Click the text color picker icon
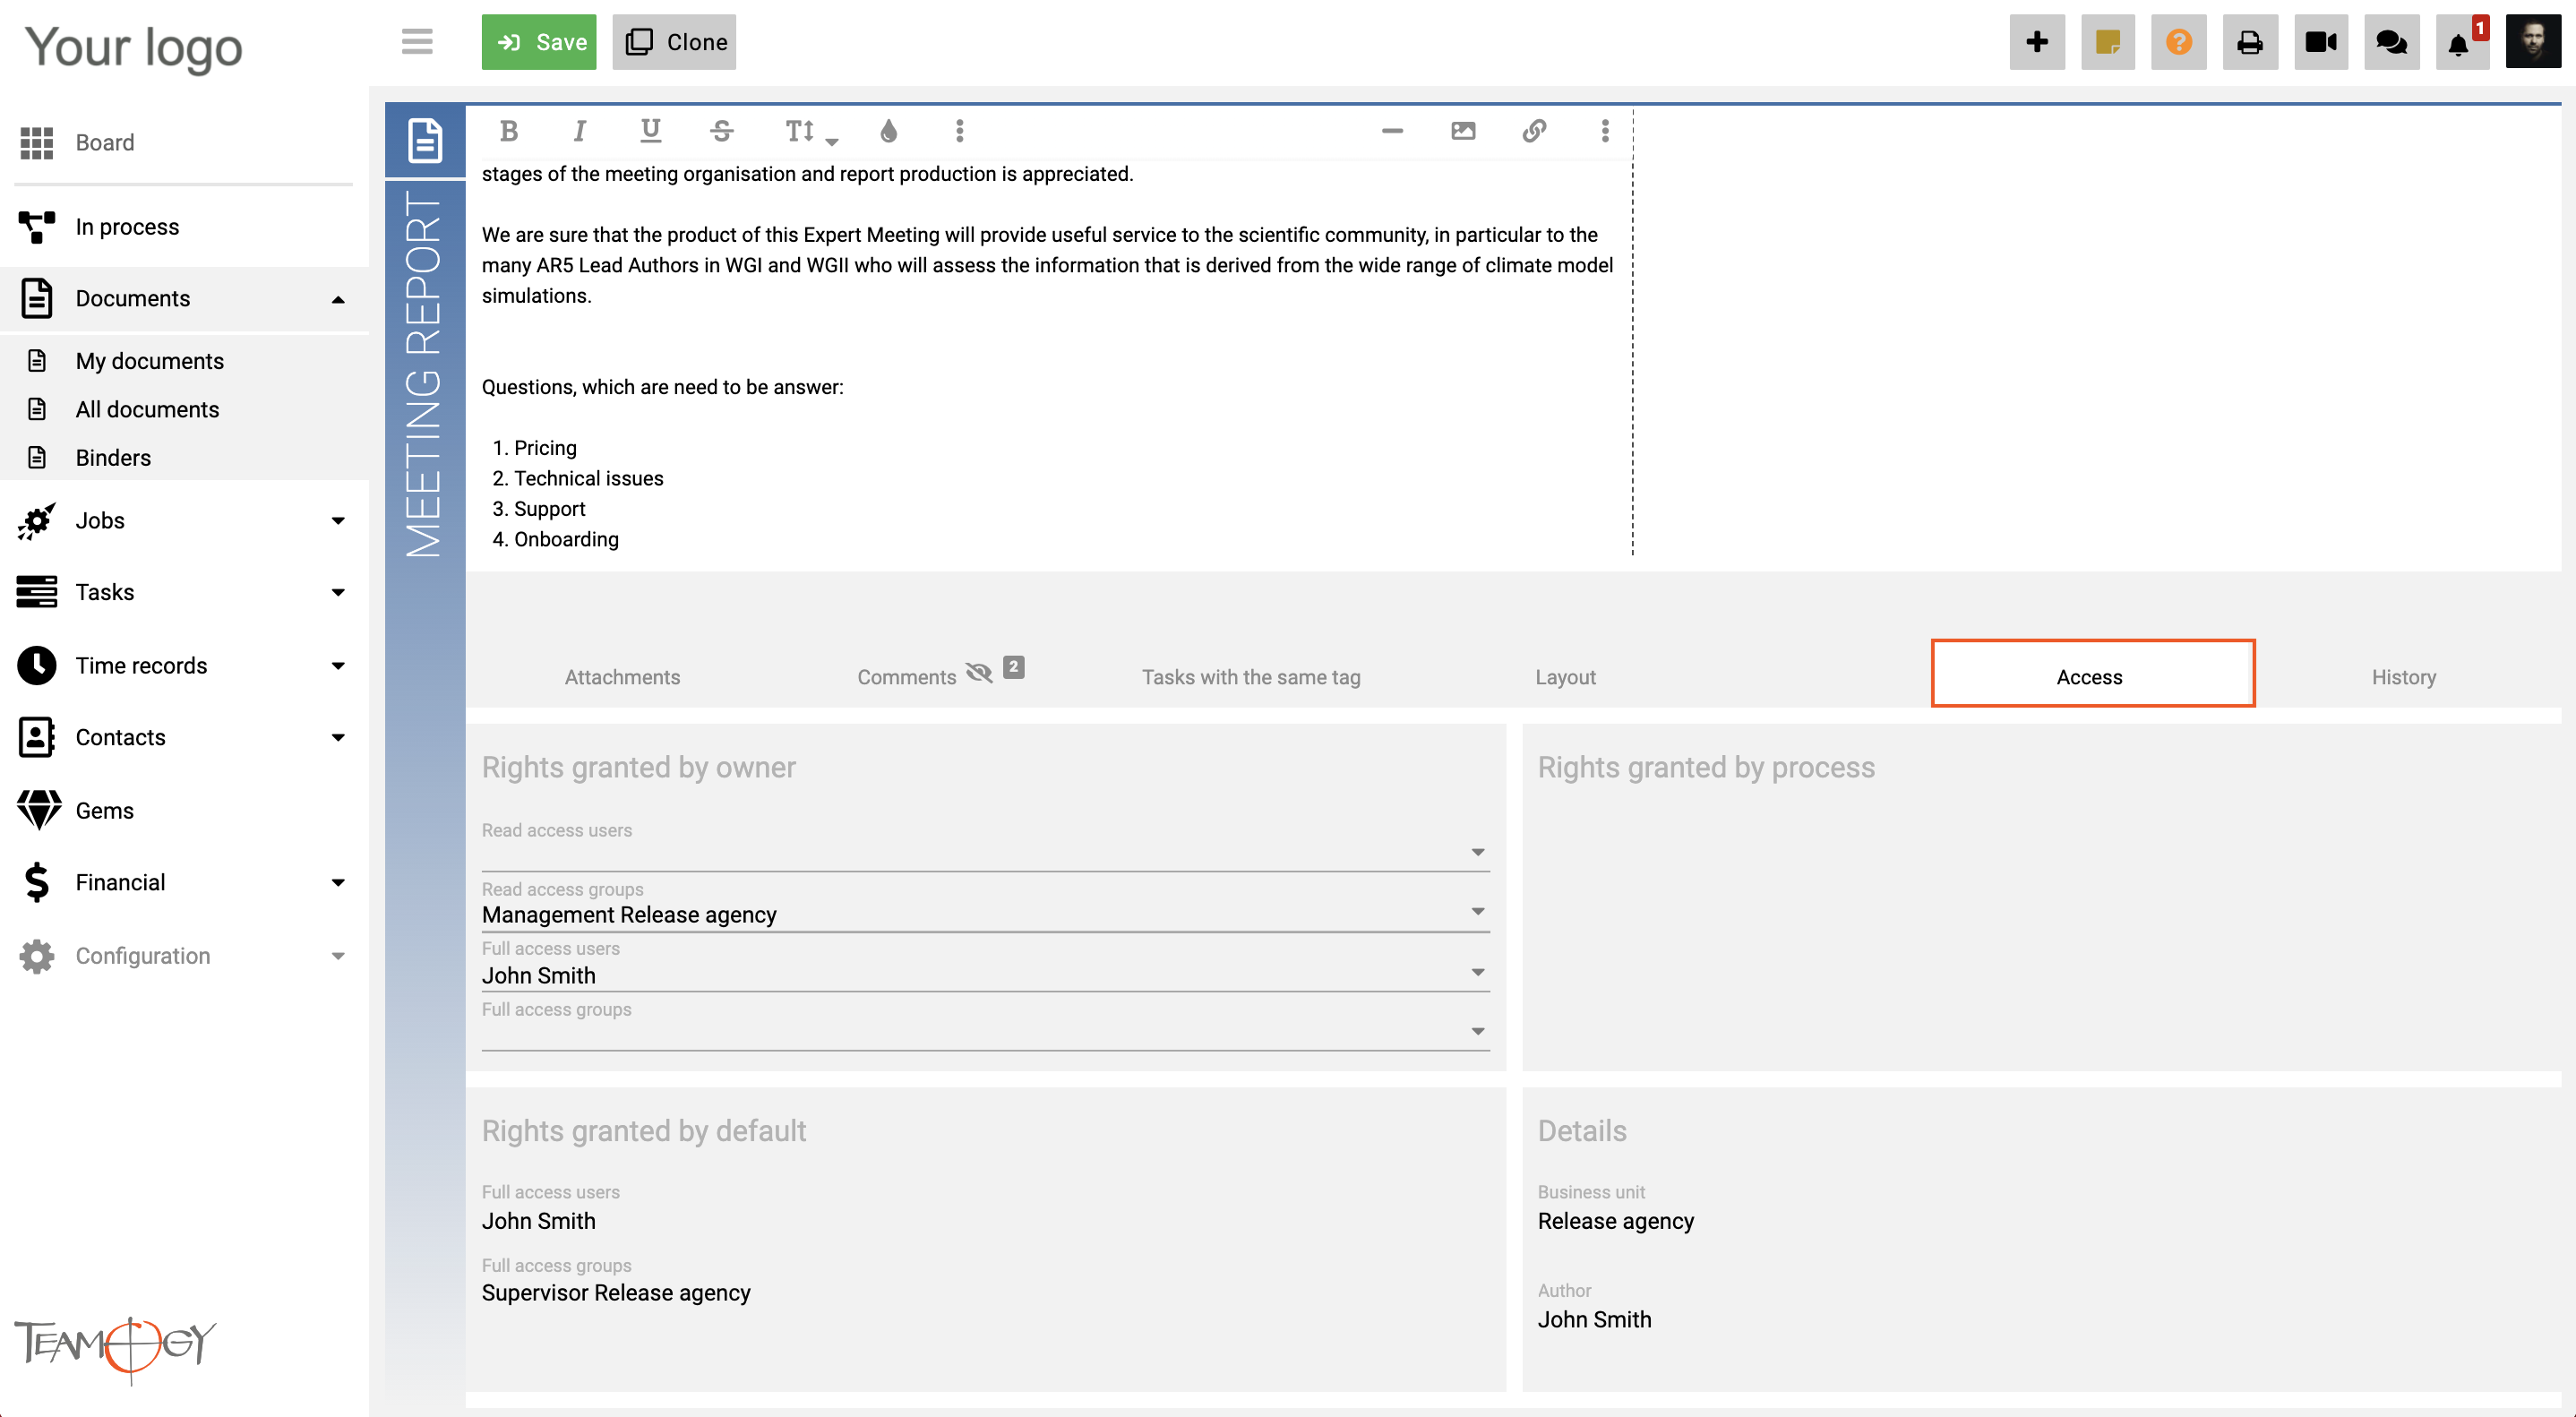Image resolution: width=2576 pixels, height=1417 pixels. tap(886, 131)
